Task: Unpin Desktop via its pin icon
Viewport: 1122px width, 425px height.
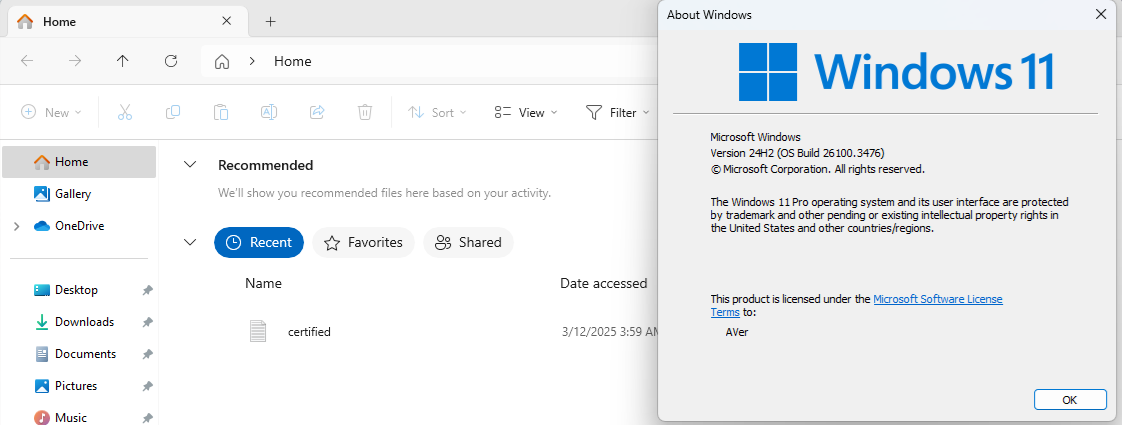Action: point(147,290)
